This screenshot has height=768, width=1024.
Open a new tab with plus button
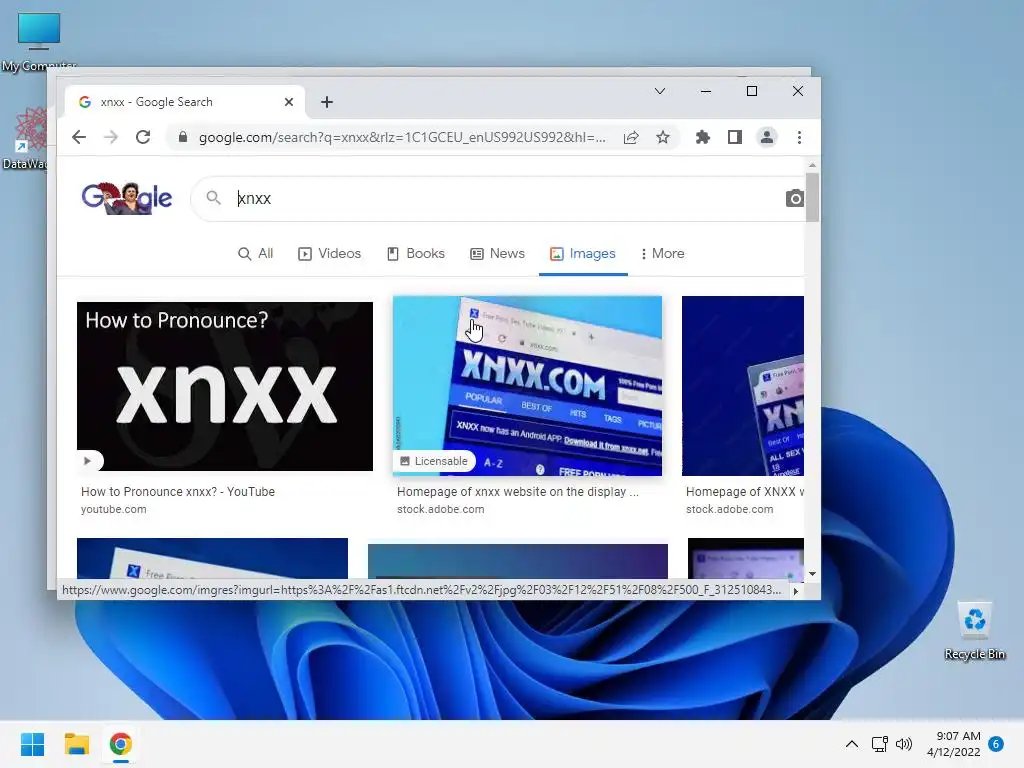point(327,102)
